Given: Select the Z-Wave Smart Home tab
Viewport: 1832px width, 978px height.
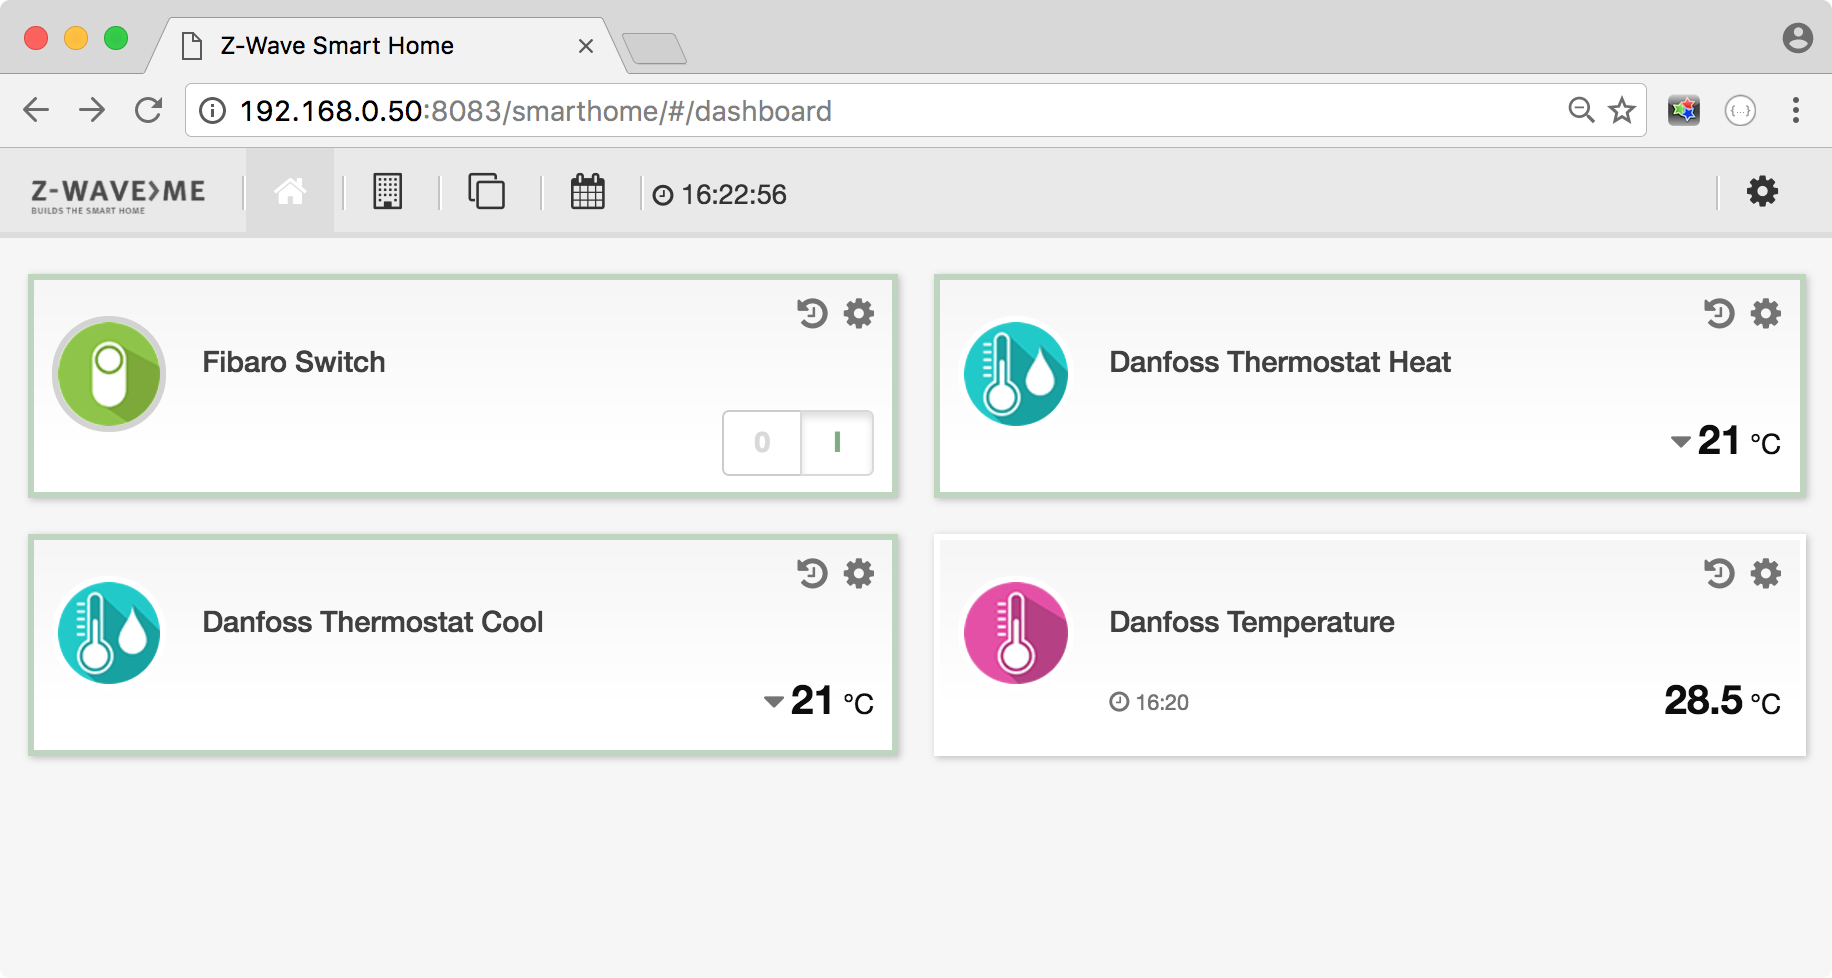Looking at the screenshot, I should click(385, 46).
